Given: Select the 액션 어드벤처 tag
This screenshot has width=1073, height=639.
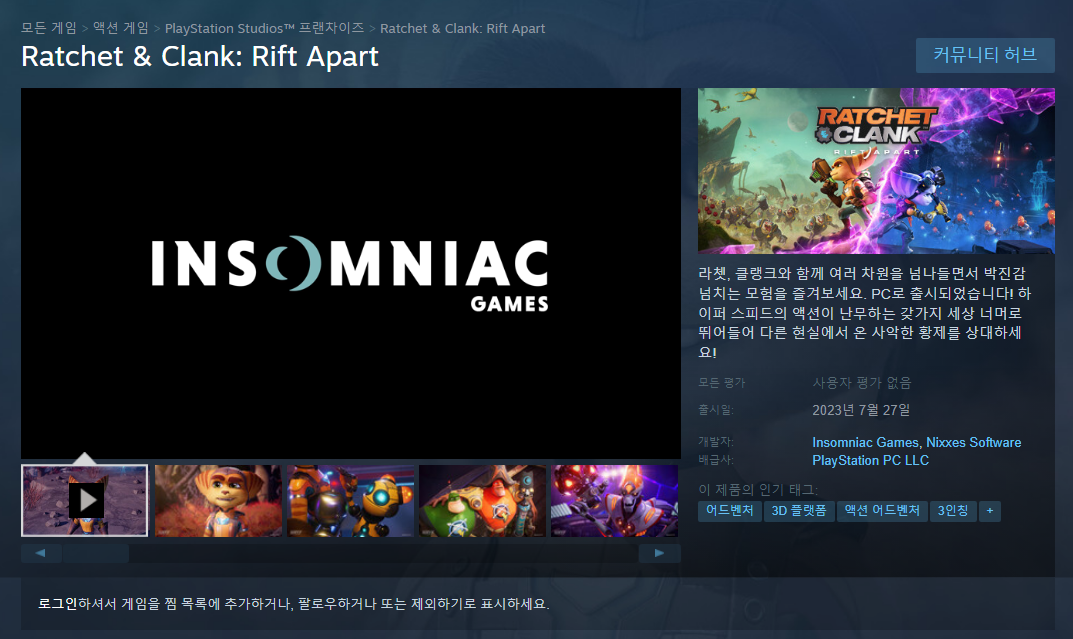Looking at the screenshot, I should 882,511.
